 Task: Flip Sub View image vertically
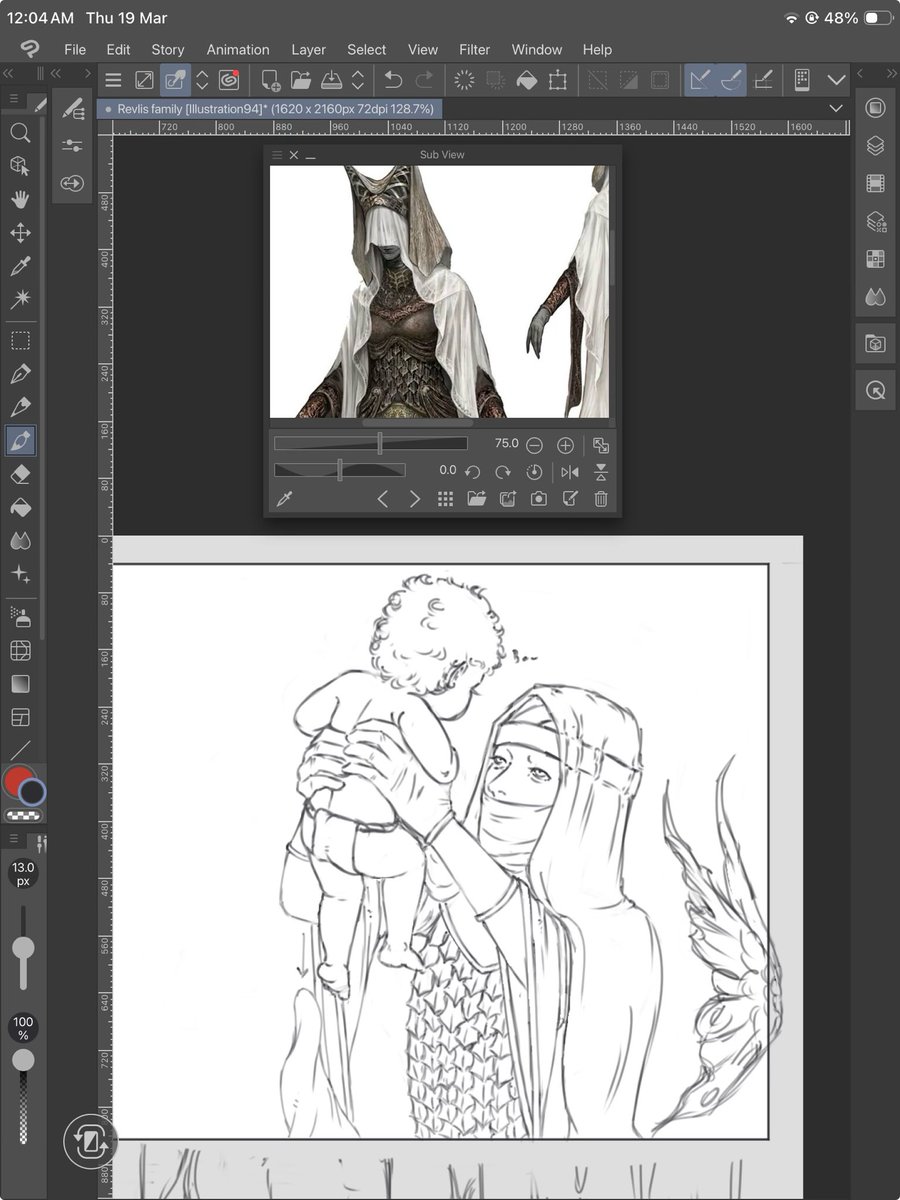(x=601, y=472)
